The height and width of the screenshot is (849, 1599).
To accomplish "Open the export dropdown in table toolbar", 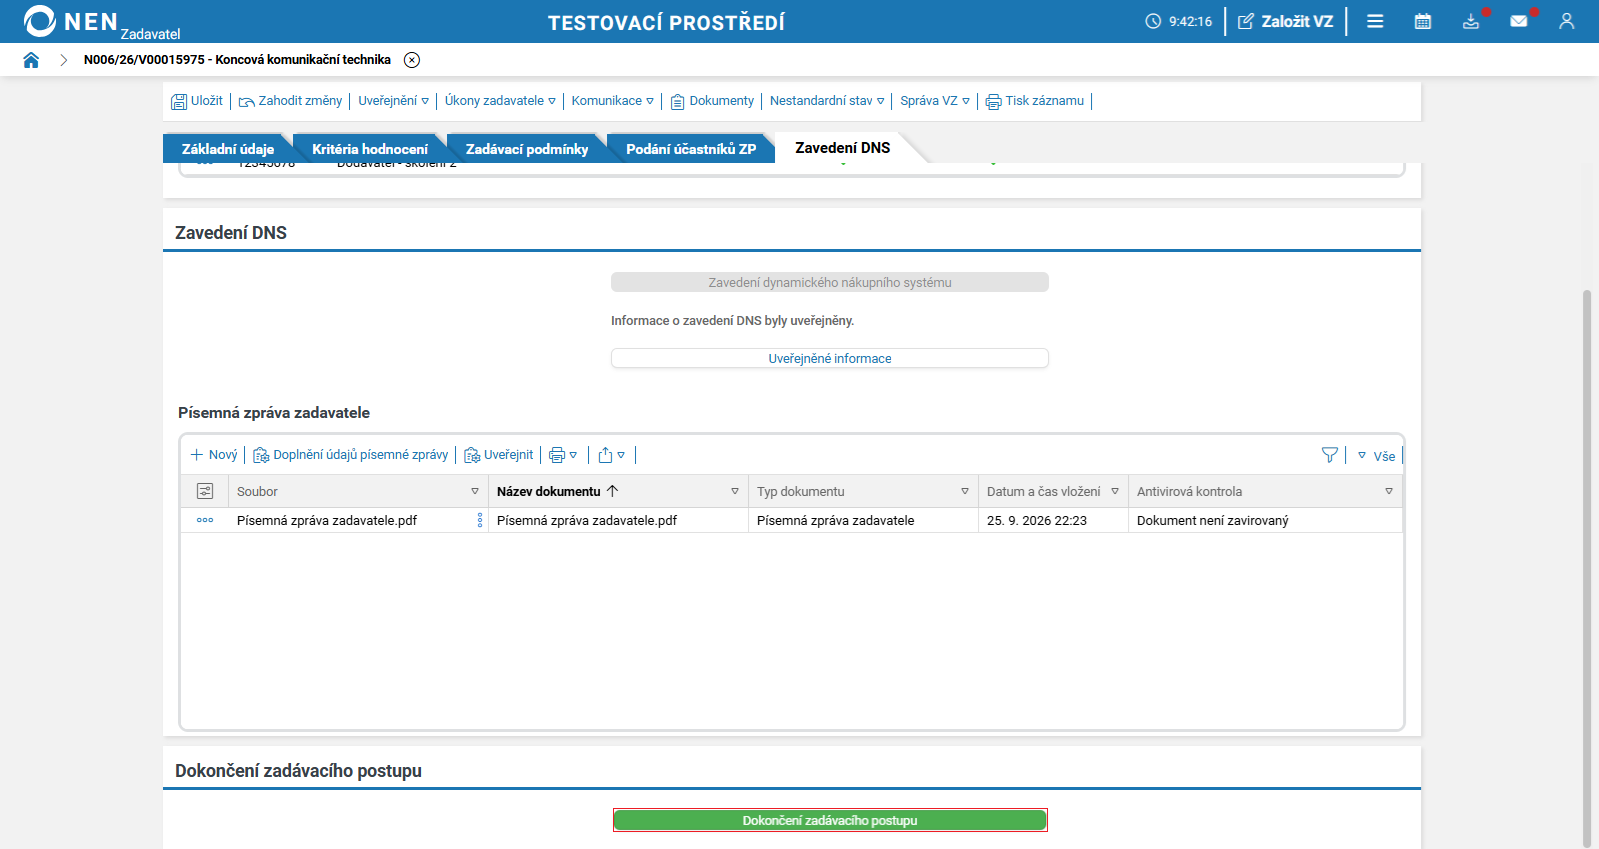I will pyautogui.click(x=611, y=455).
